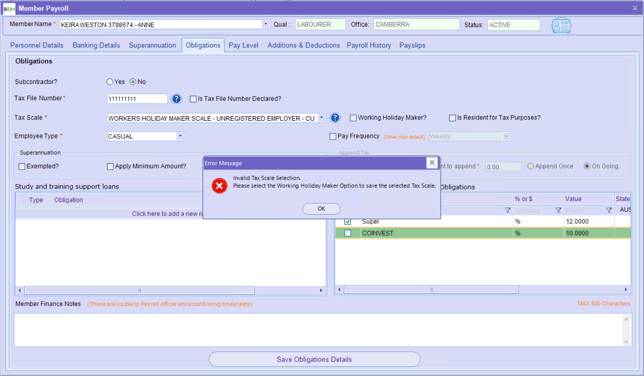Screen dimensions: 644x376
Task: Select the Append Once radio option
Action: [x=531, y=166]
